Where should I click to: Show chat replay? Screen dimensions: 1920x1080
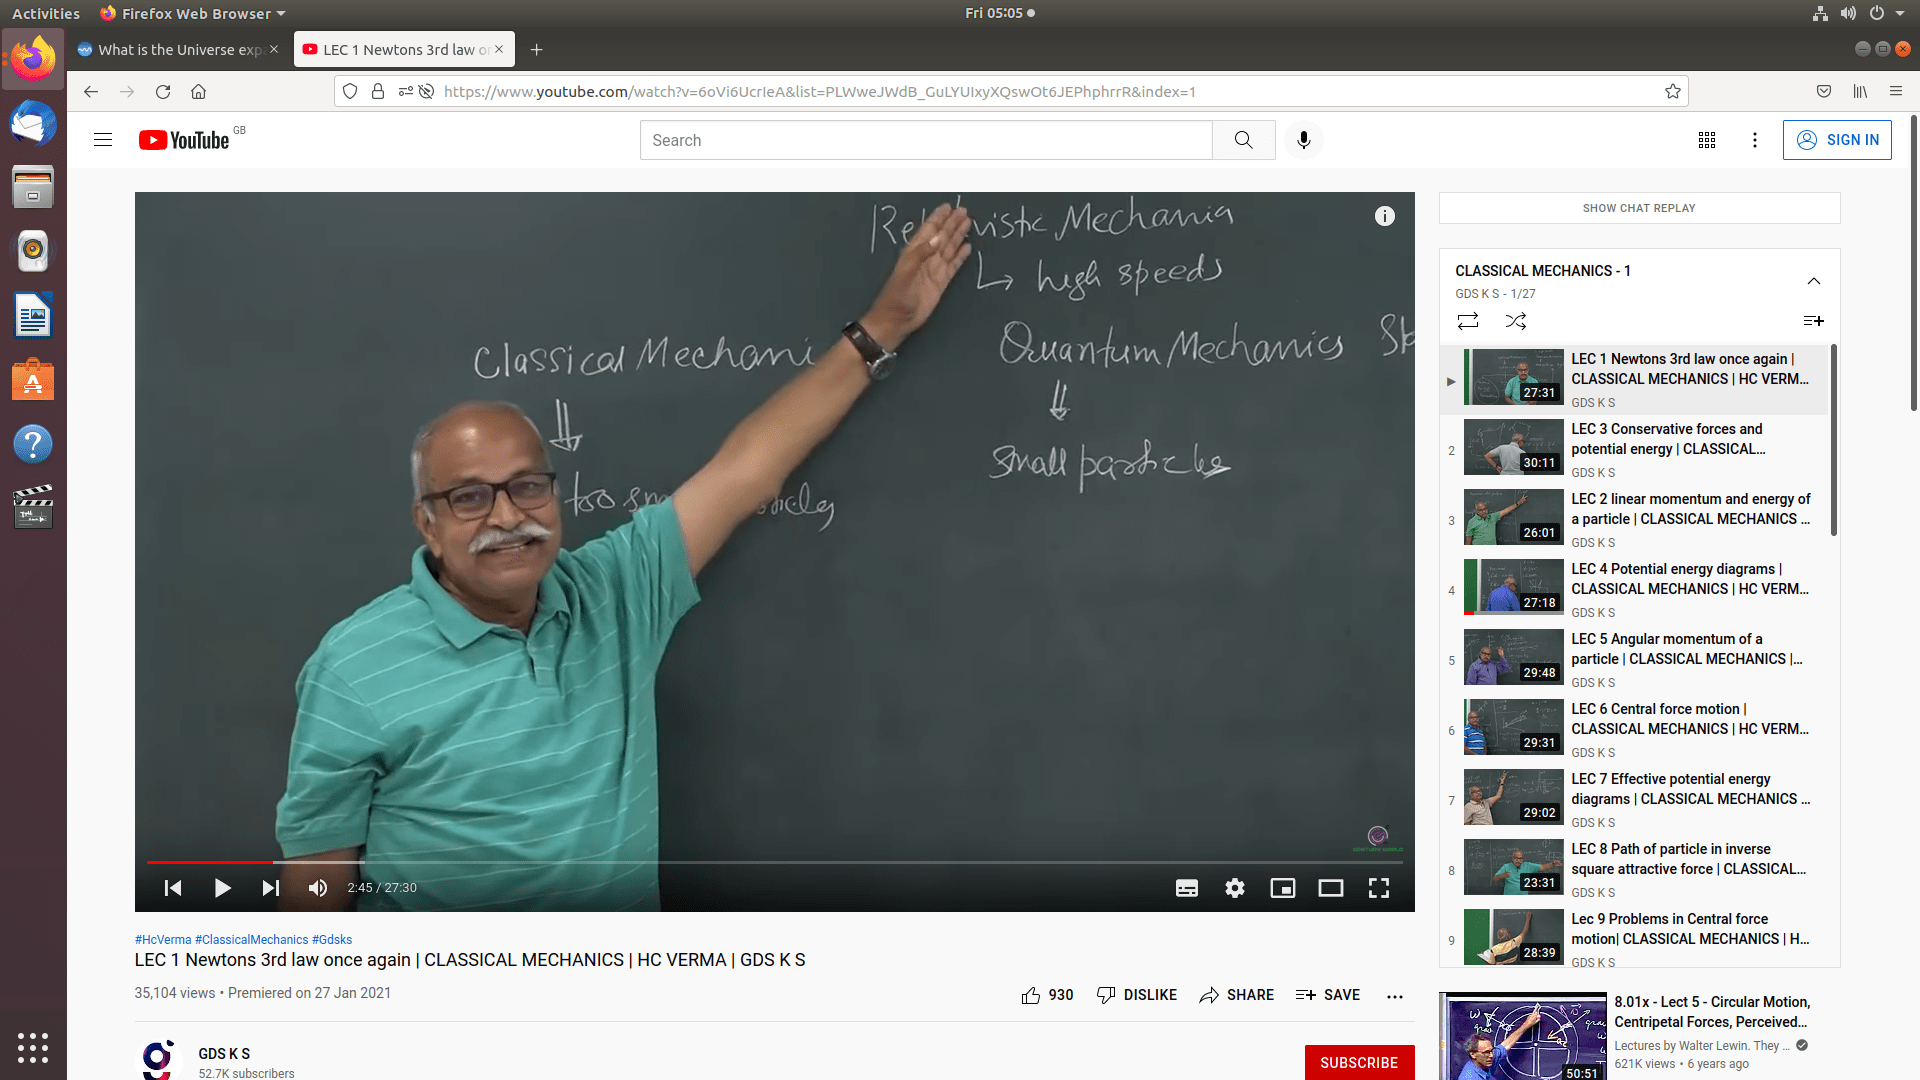point(1639,208)
